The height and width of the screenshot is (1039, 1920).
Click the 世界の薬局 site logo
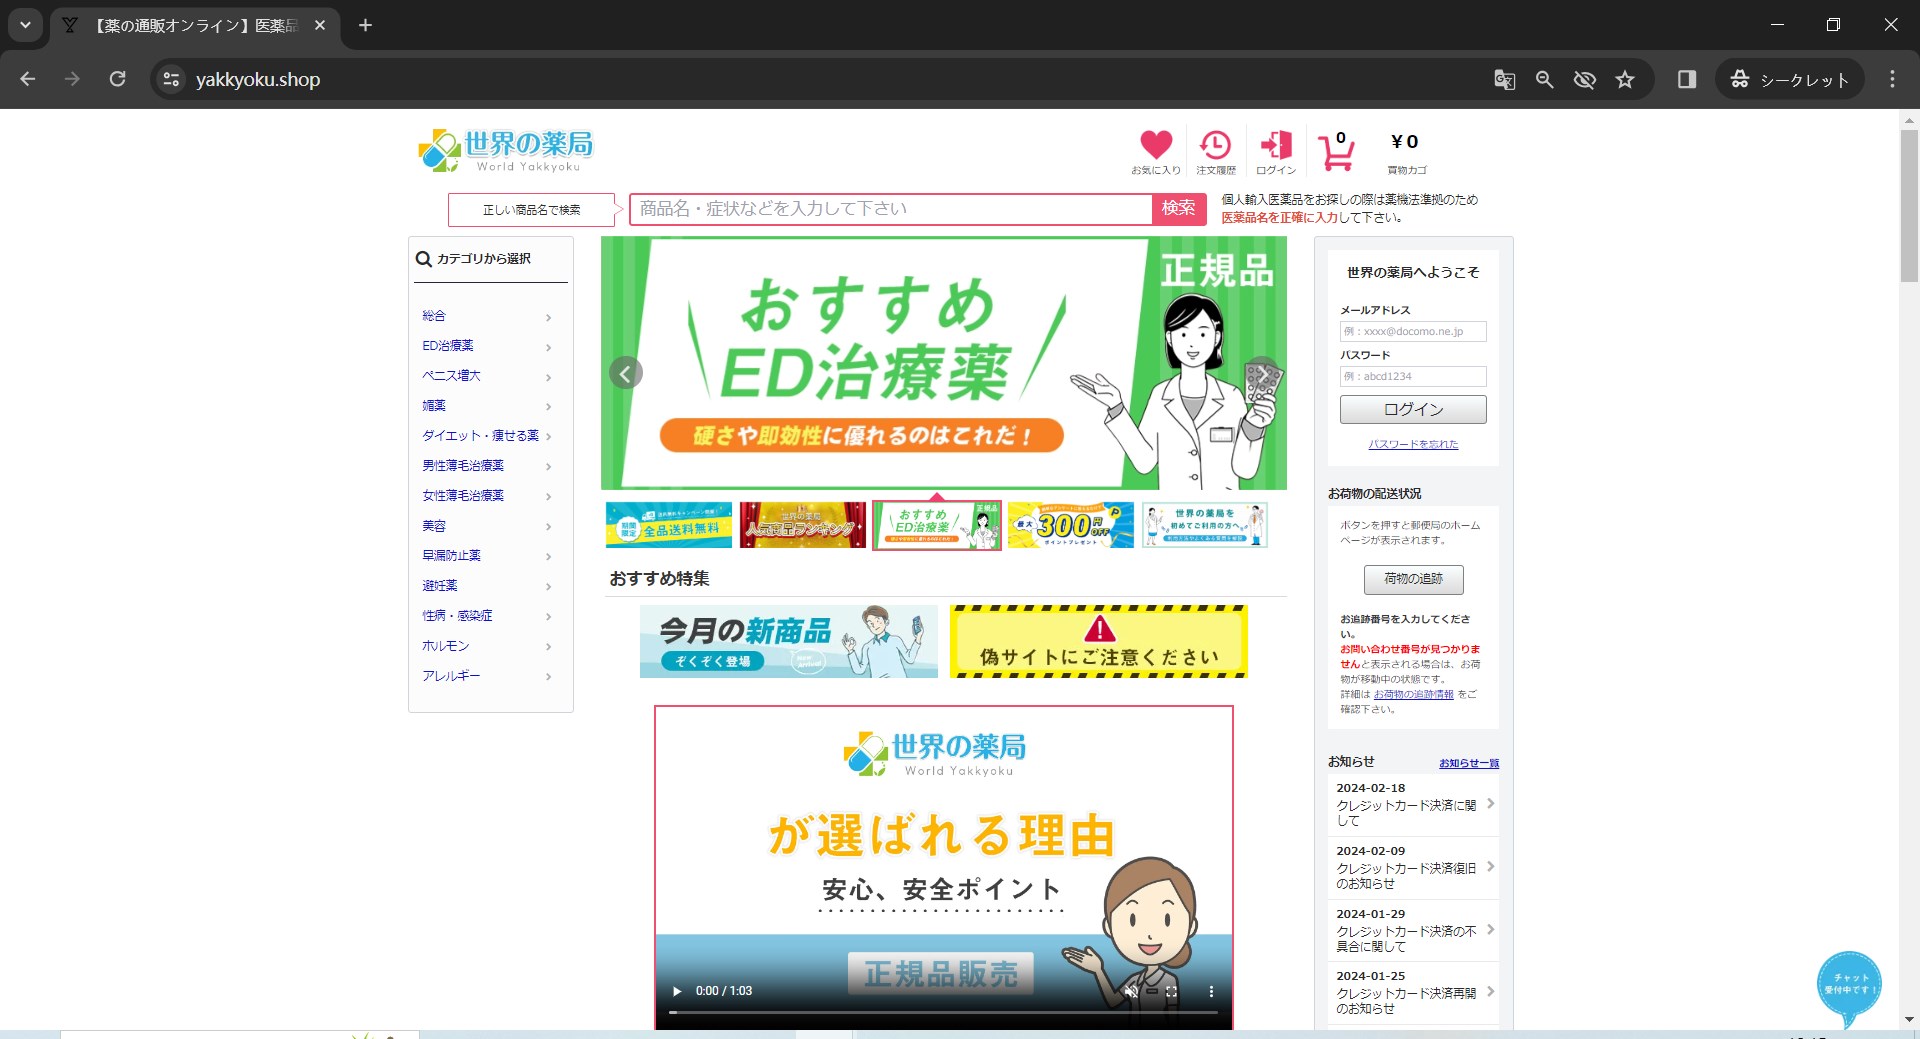pyautogui.click(x=506, y=150)
